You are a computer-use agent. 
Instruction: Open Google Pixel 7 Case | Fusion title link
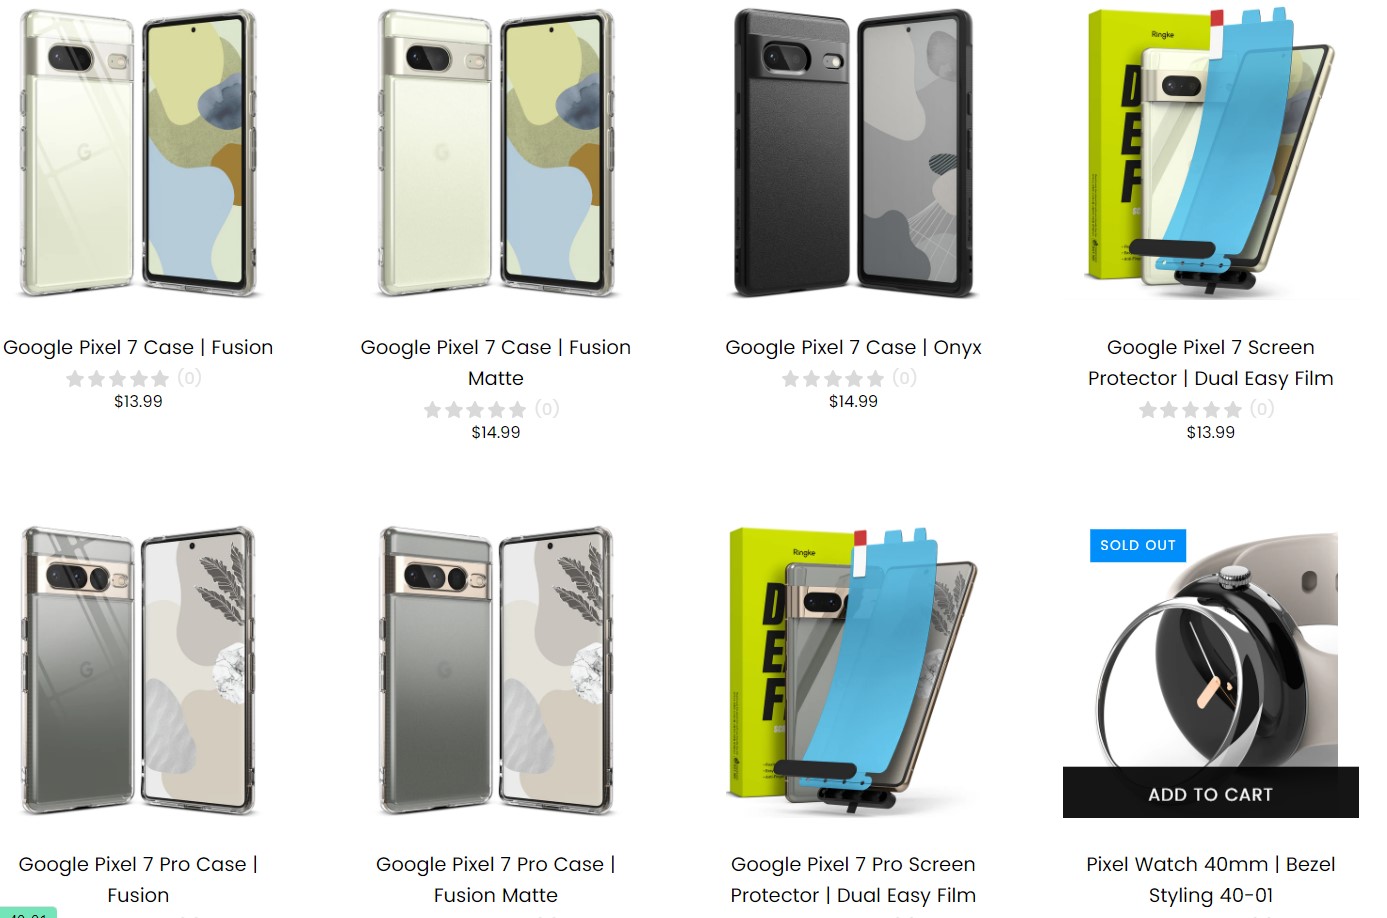tap(138, 347)
